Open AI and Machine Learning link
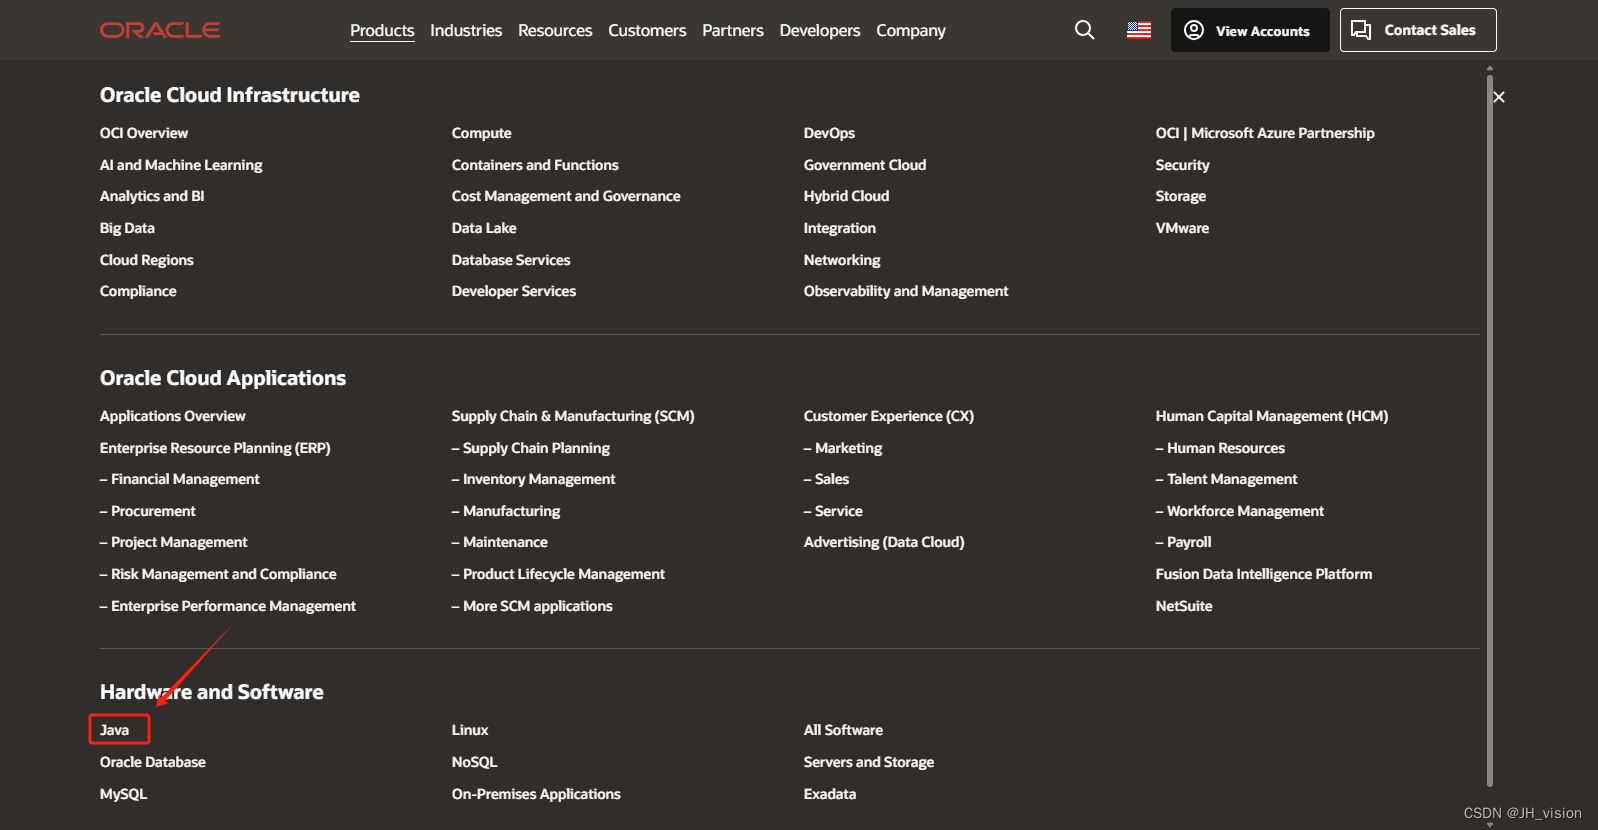This screenshot has width=1598, height=830. pos(181,165)
